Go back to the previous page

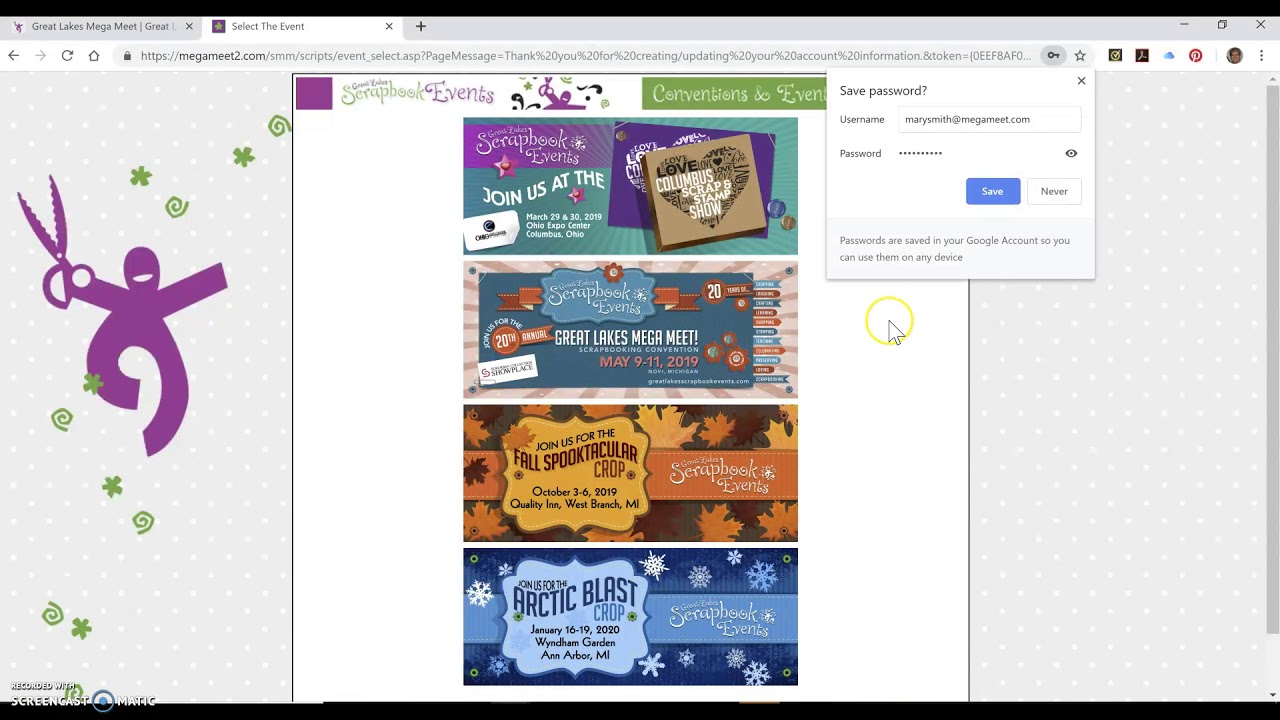point(14,56)
